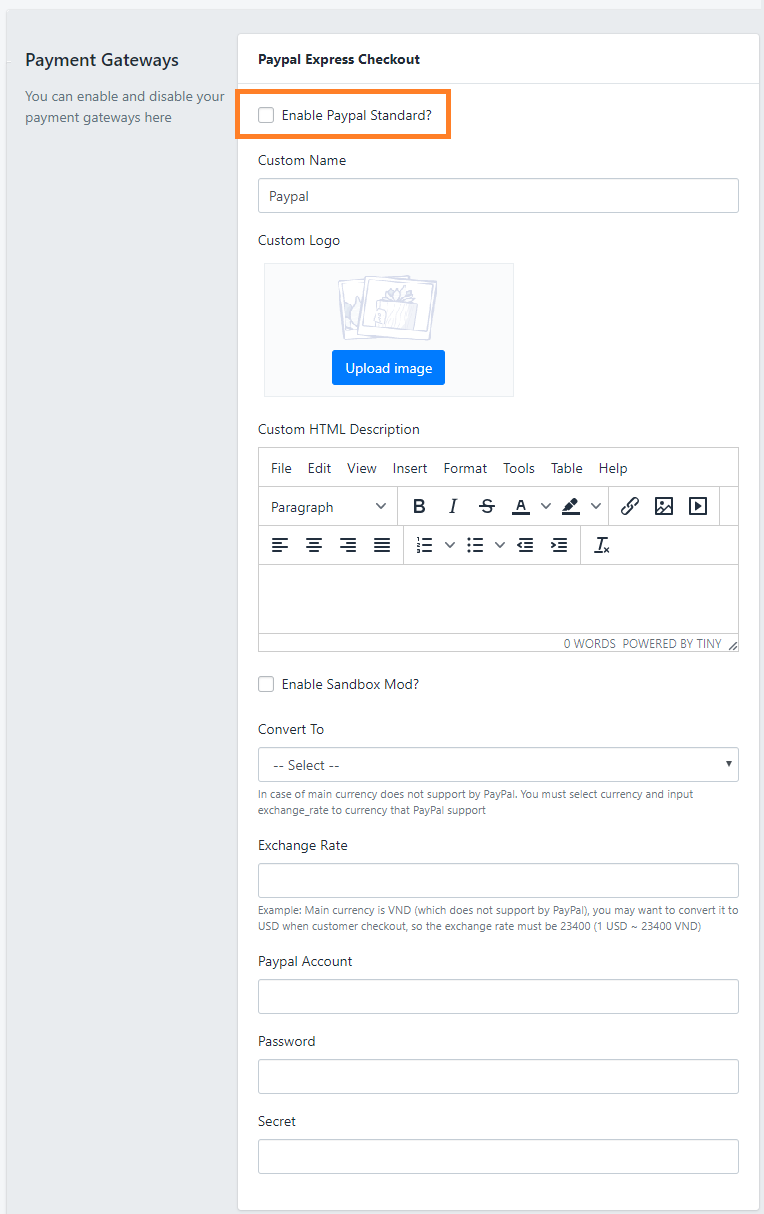Insert media video into editor
Screen dimensions: 764x1214
point(698,506)
